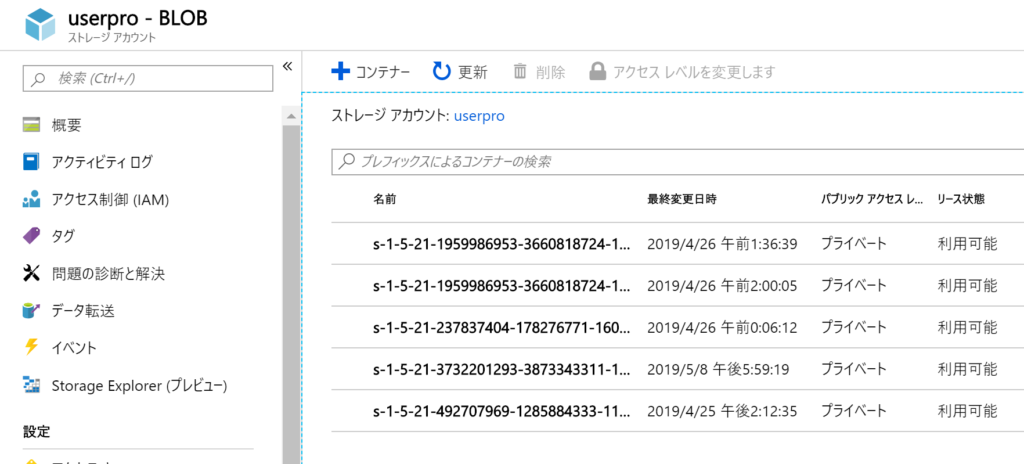Collapse the sidebar with the double chevron
The width and height of the screenshot is (1024, 464).
pos(287,66)
